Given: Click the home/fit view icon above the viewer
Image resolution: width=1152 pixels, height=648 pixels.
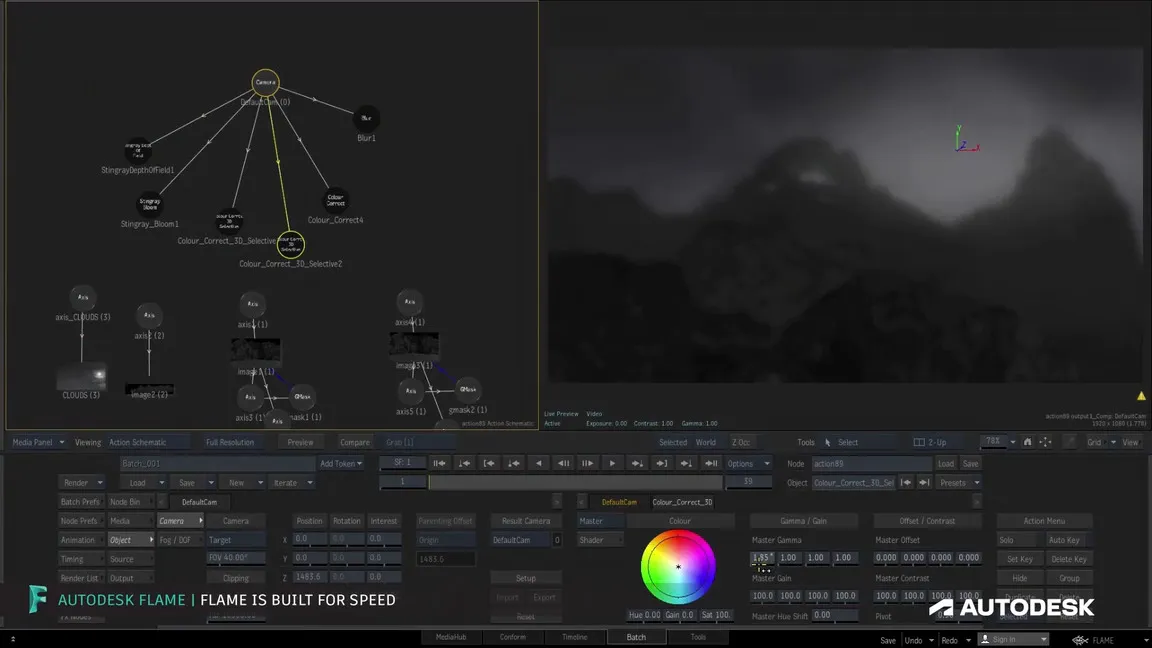Looking at the screenshot, I should [x=1028, y=442].
